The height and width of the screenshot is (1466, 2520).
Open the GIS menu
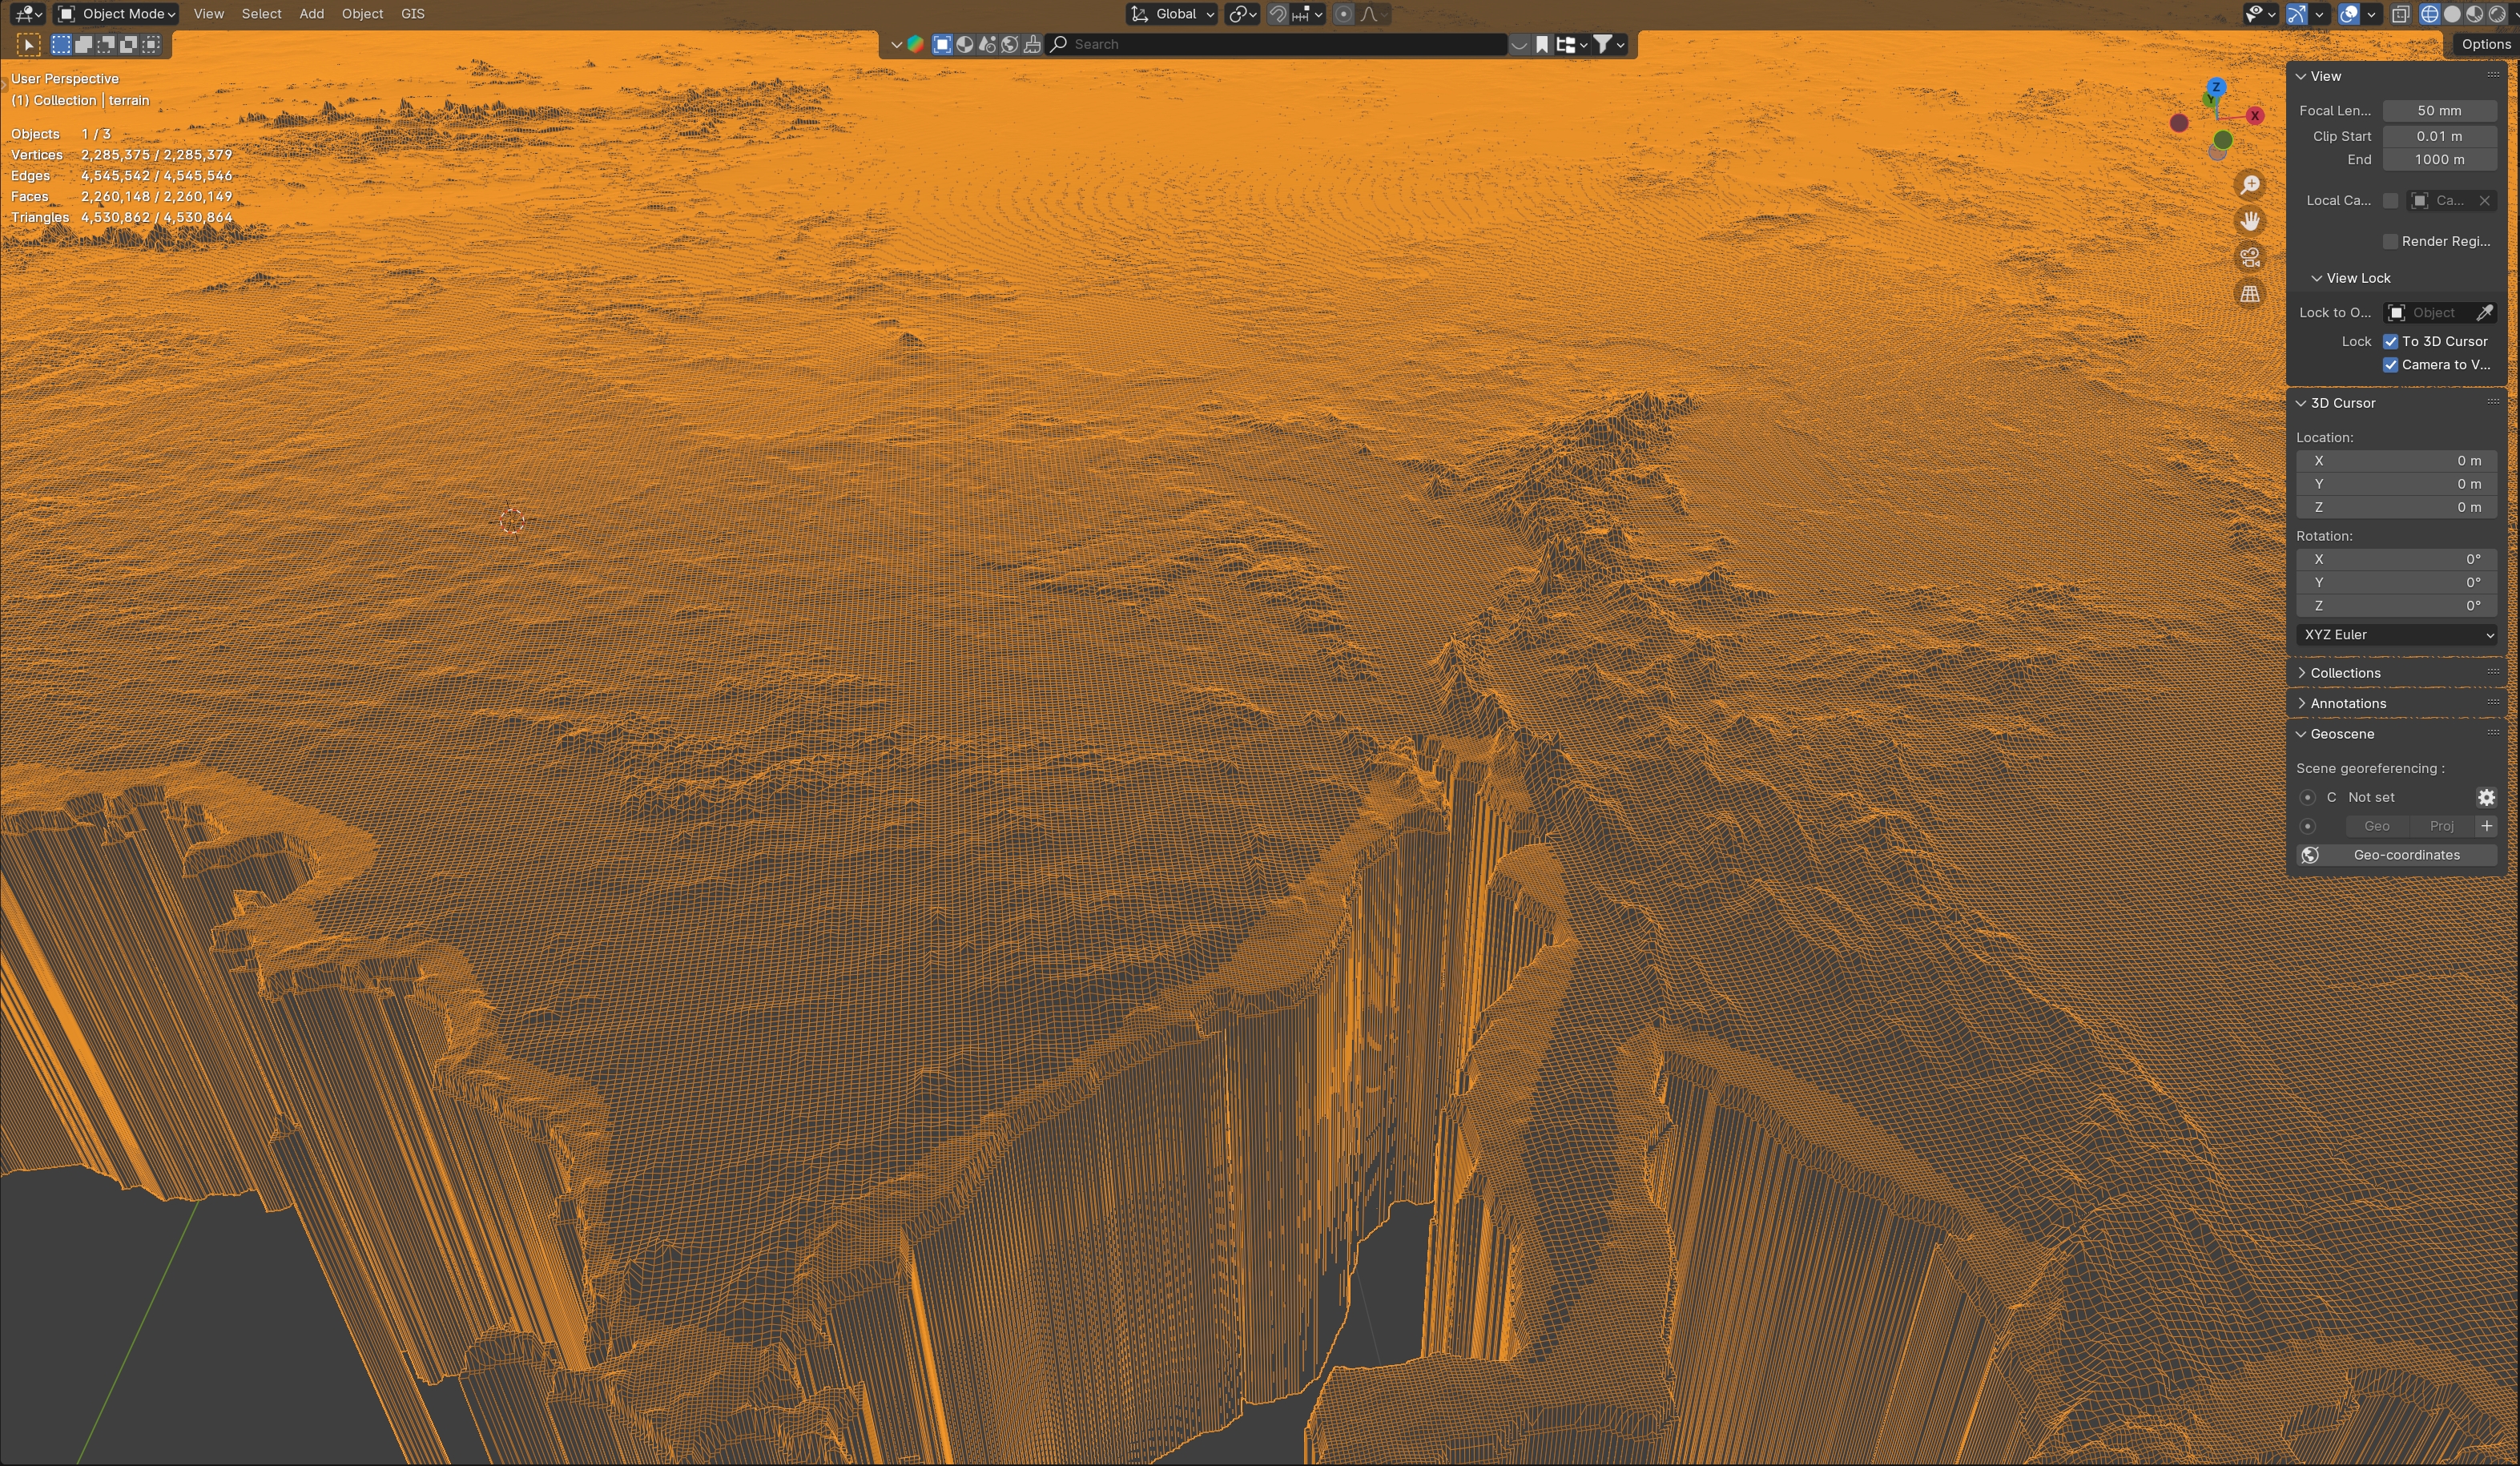[x=412, y=14]
